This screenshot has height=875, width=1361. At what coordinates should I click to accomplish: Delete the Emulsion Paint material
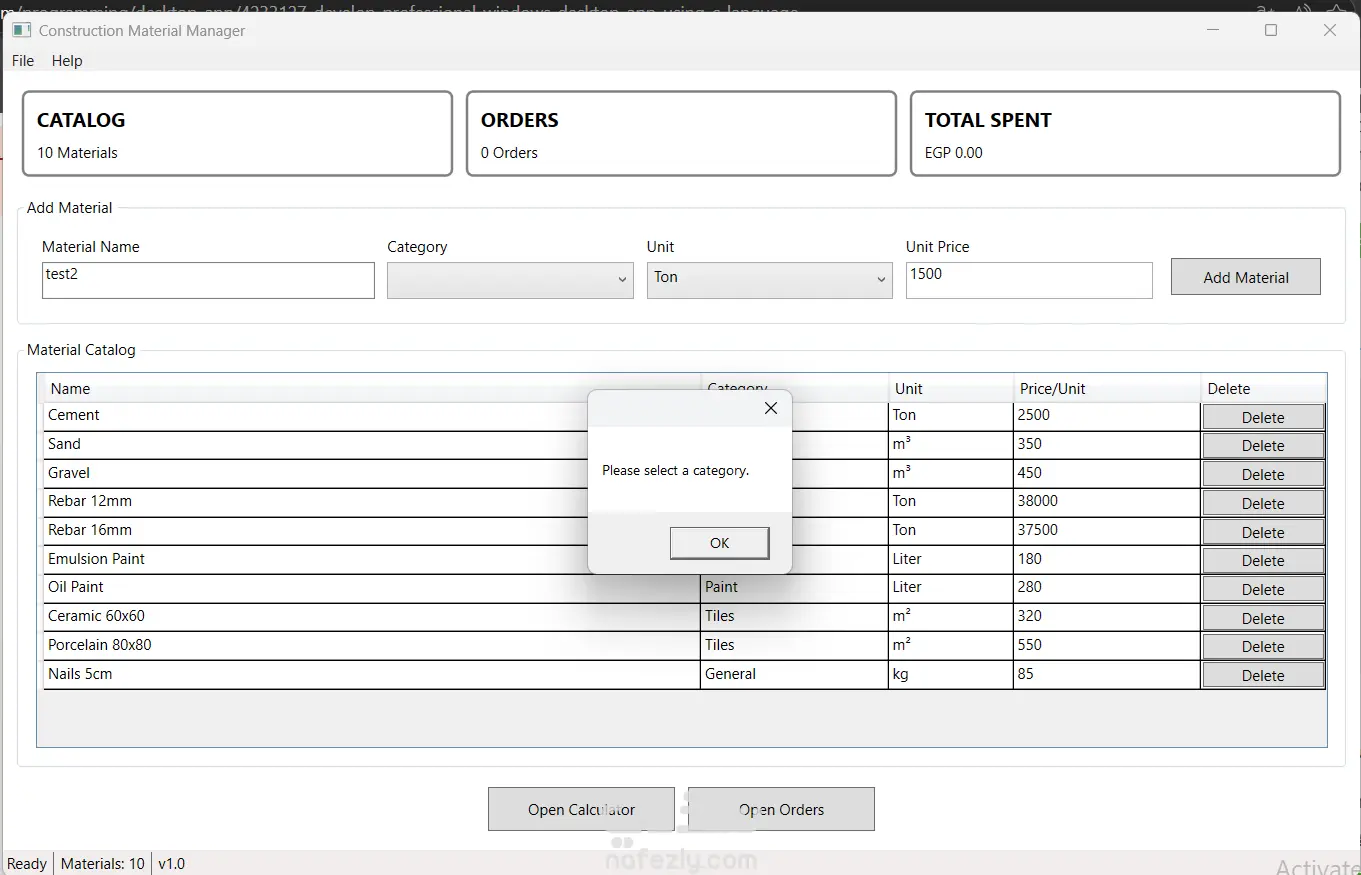(x=1263, y=560)
